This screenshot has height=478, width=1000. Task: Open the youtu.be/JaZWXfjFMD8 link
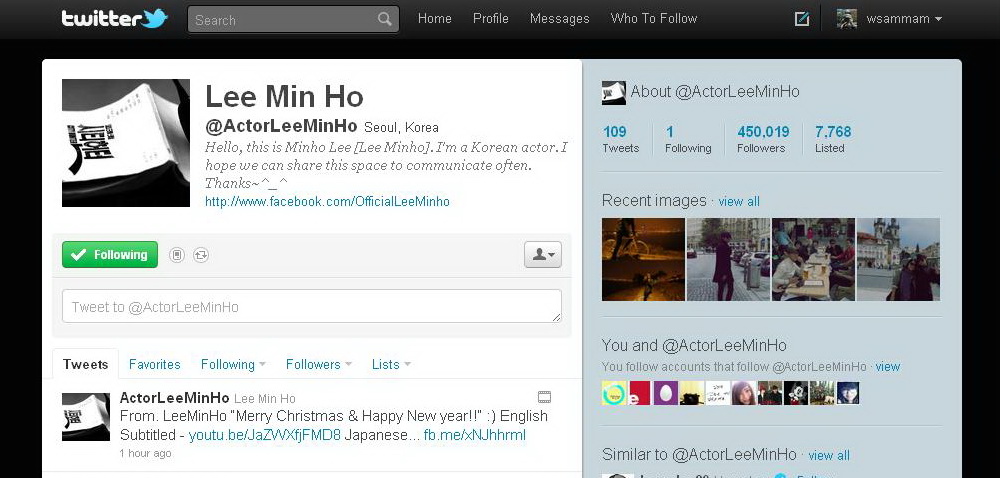(x=265, y=435)
